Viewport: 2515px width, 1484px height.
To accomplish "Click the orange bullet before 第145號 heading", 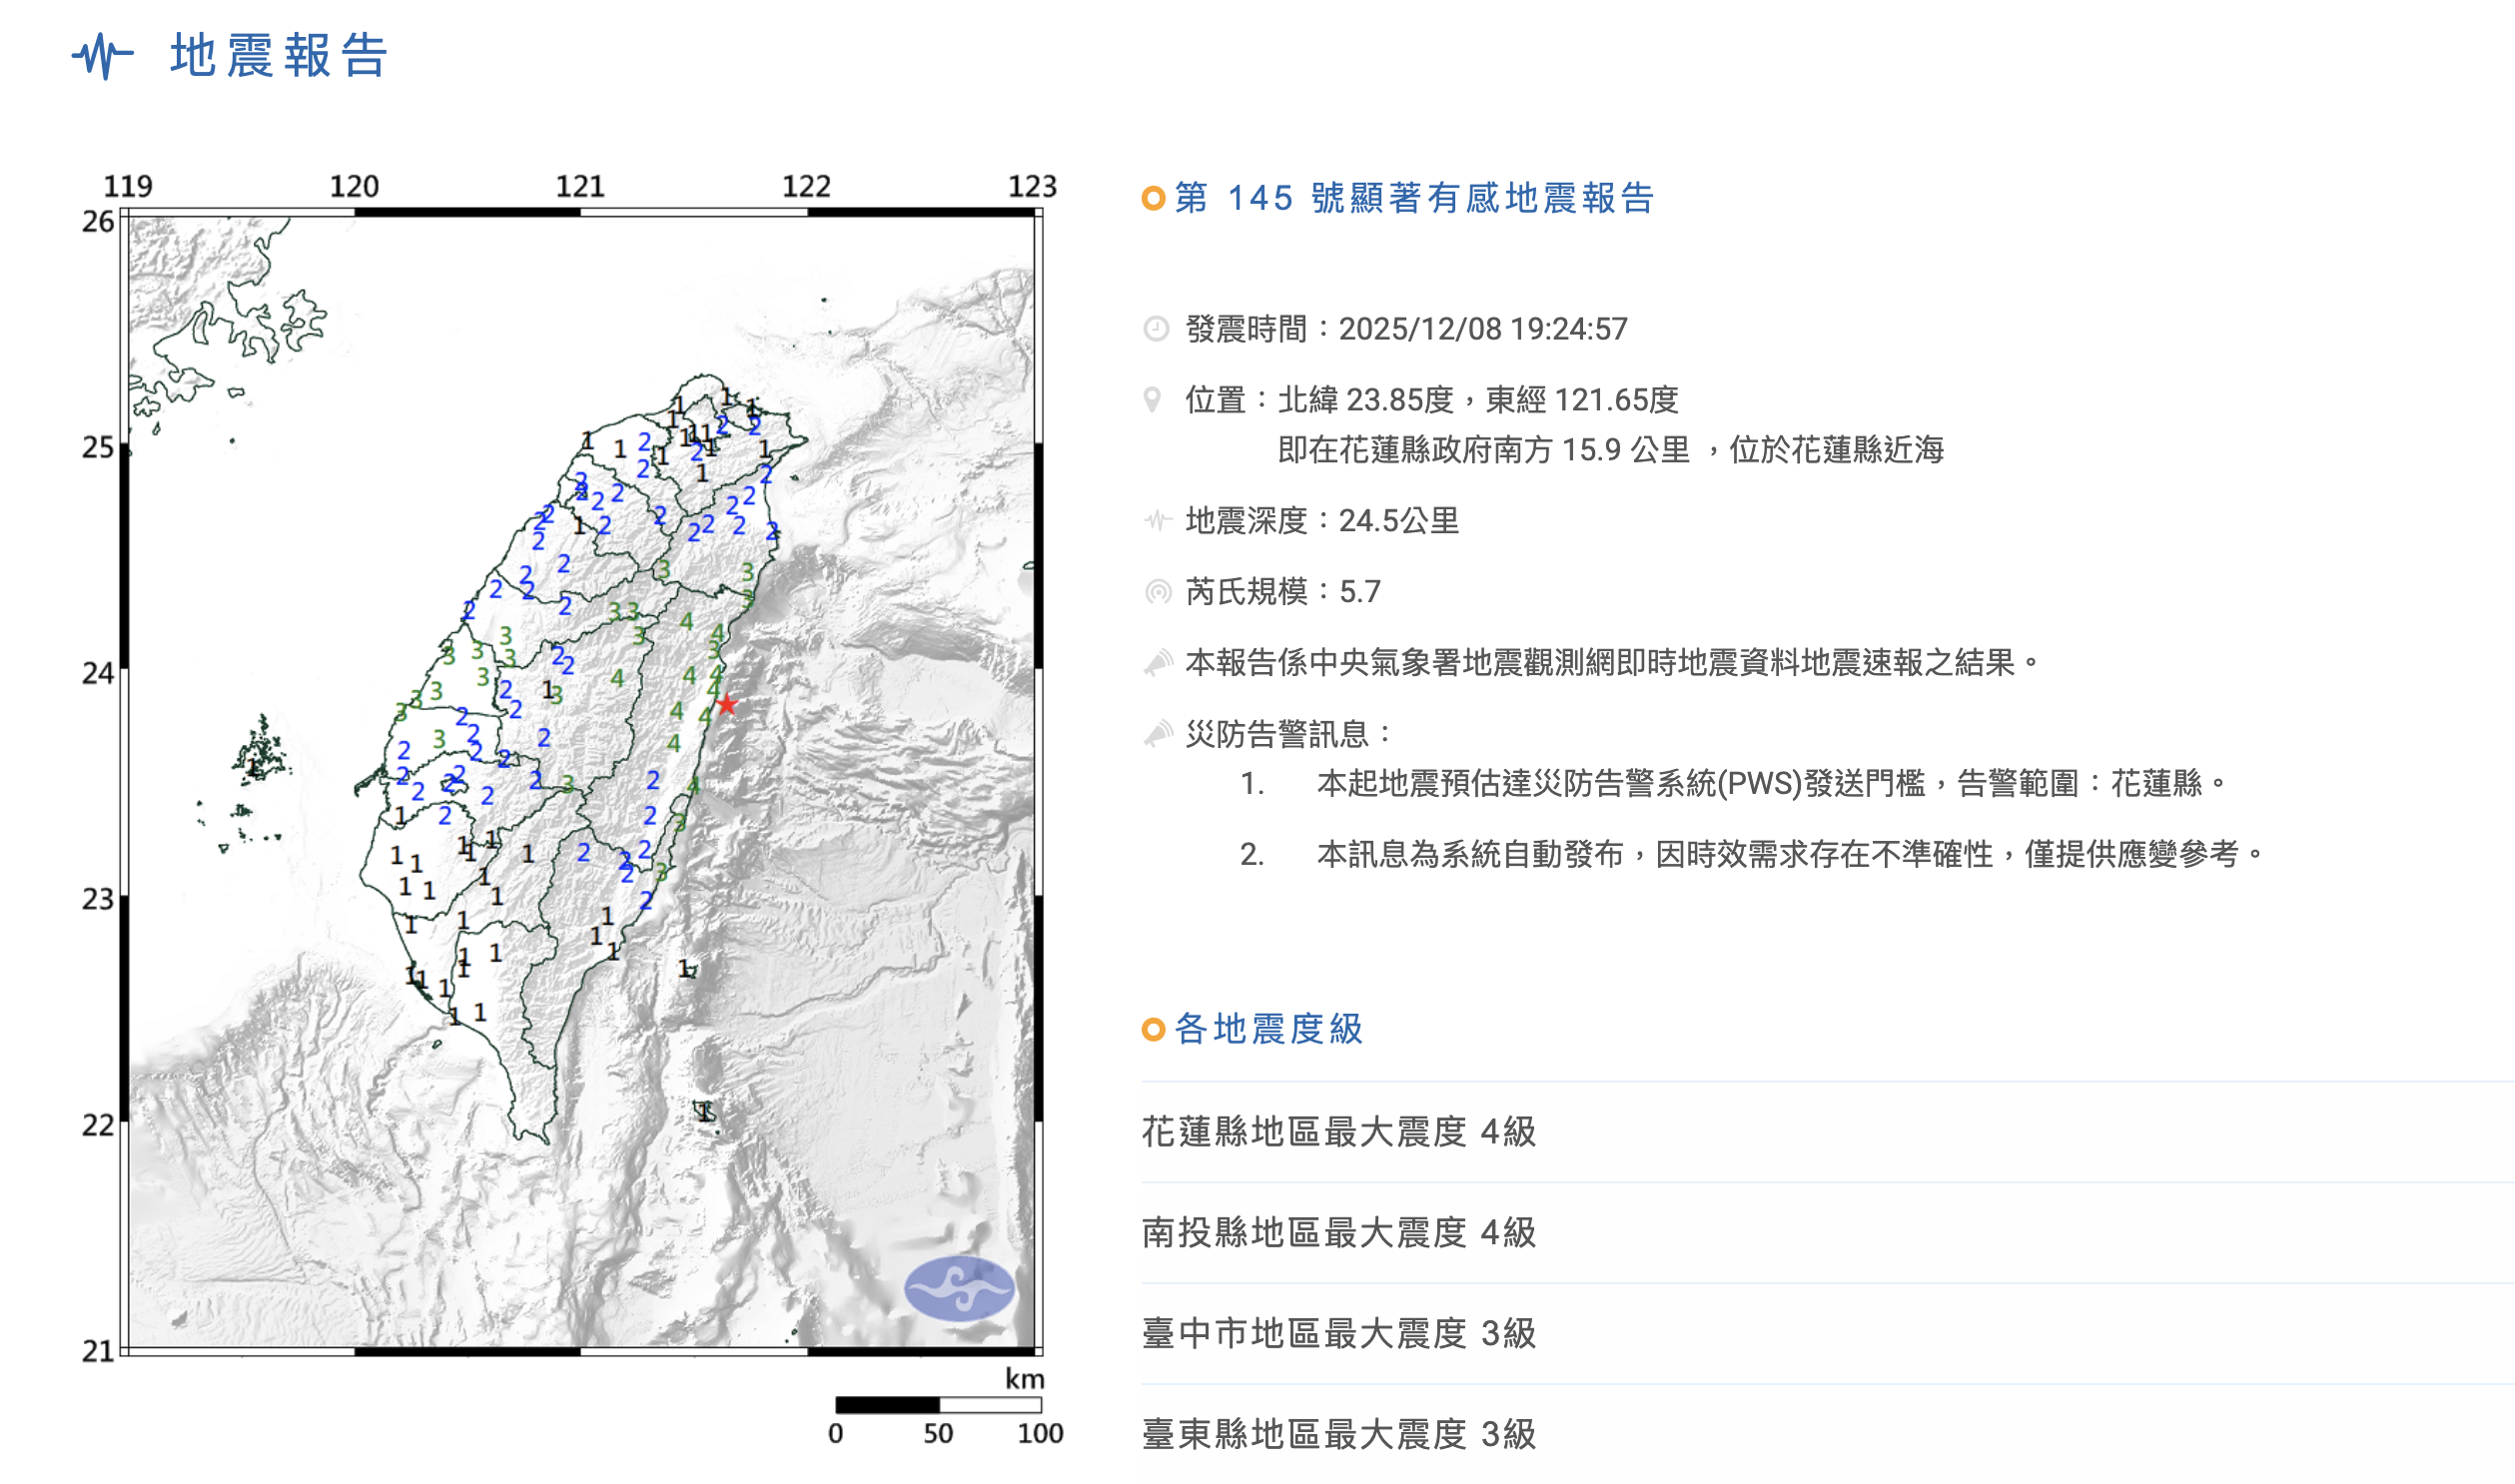I will (1152, 198).
